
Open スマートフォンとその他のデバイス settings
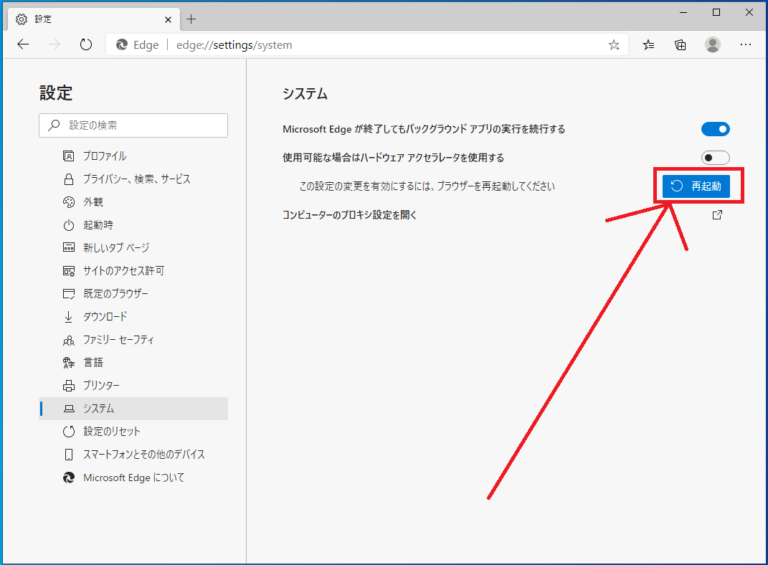point(133,454)
